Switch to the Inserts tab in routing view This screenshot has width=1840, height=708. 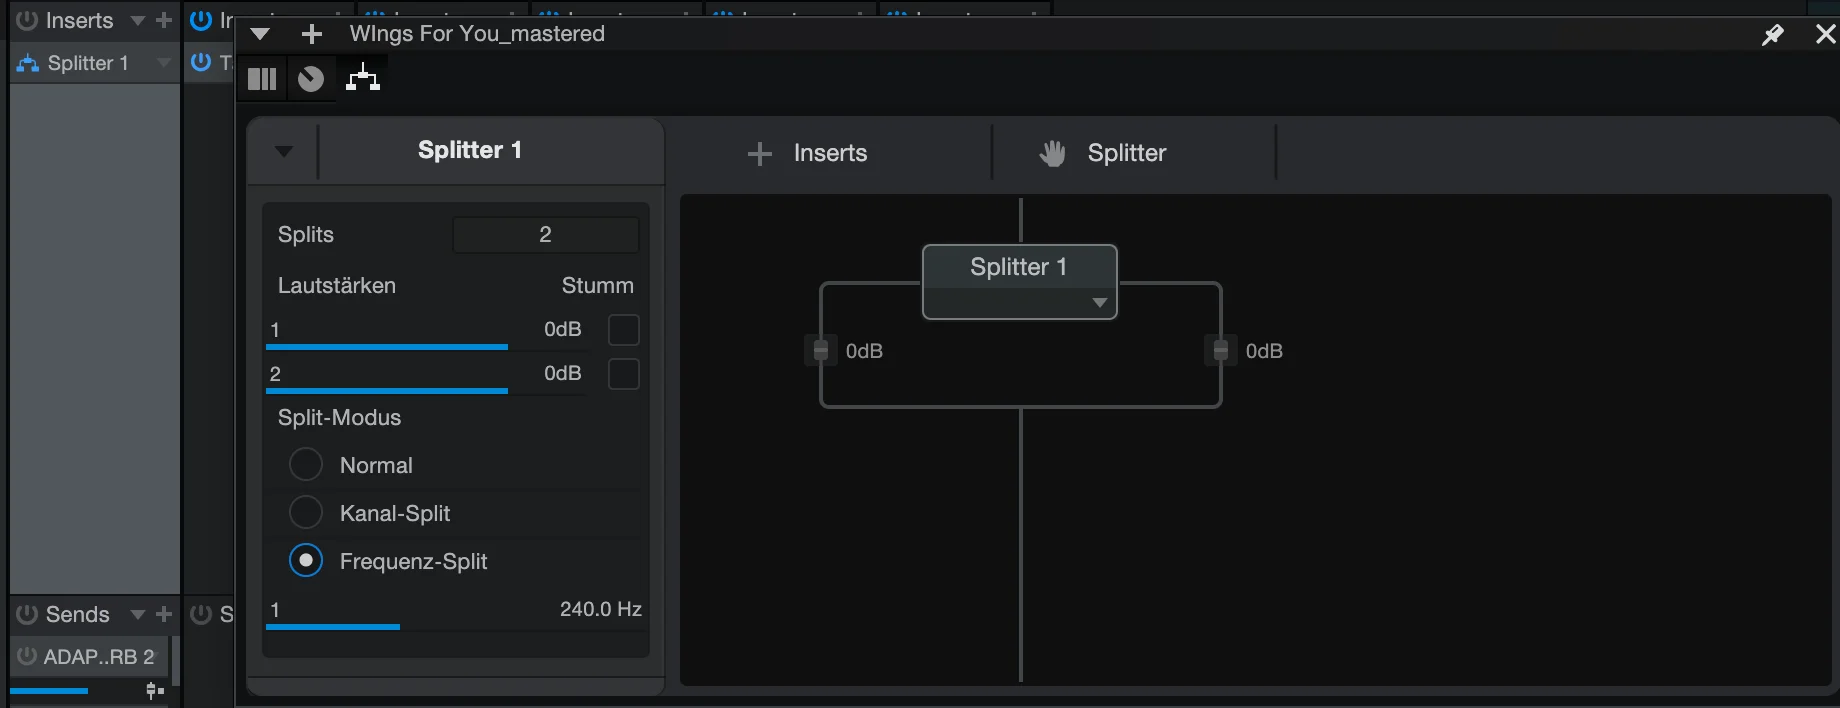click(831, 153)
